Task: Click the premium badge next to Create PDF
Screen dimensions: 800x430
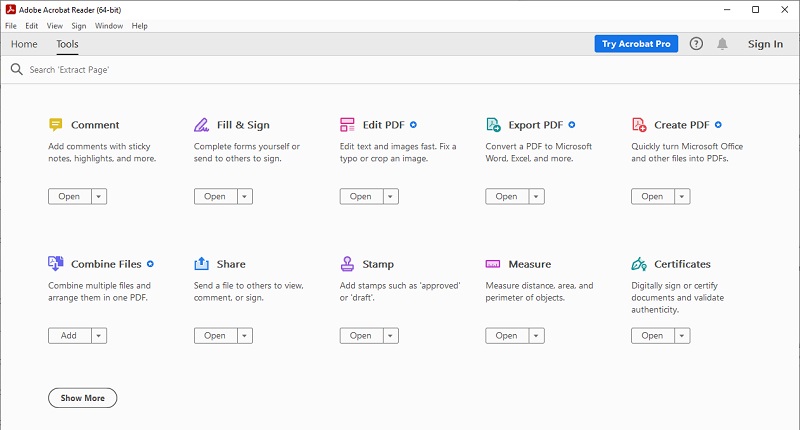Action: pyautogui.click(x=718, y=124)
